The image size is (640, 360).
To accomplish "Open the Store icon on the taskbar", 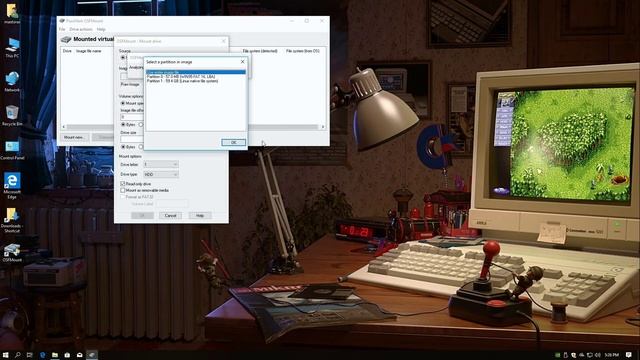I will pos(67,355).
